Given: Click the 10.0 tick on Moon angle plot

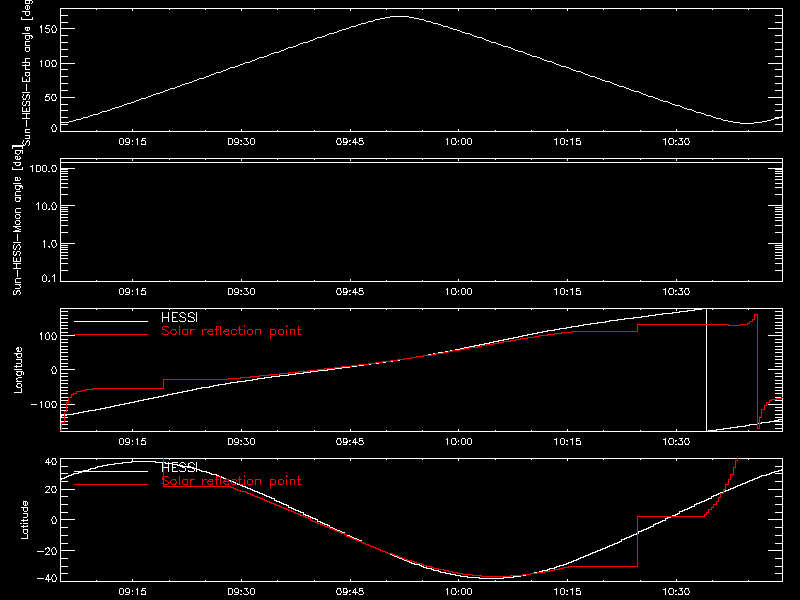Looking at the screenshot, I should [46, 207].
